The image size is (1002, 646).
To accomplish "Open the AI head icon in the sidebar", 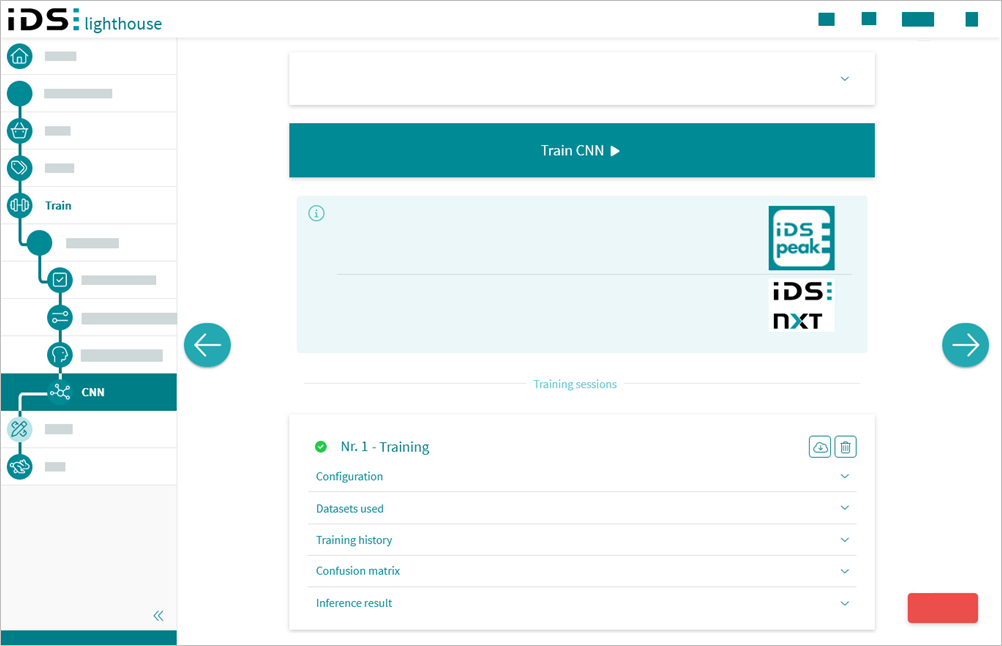I will point(59,354).
